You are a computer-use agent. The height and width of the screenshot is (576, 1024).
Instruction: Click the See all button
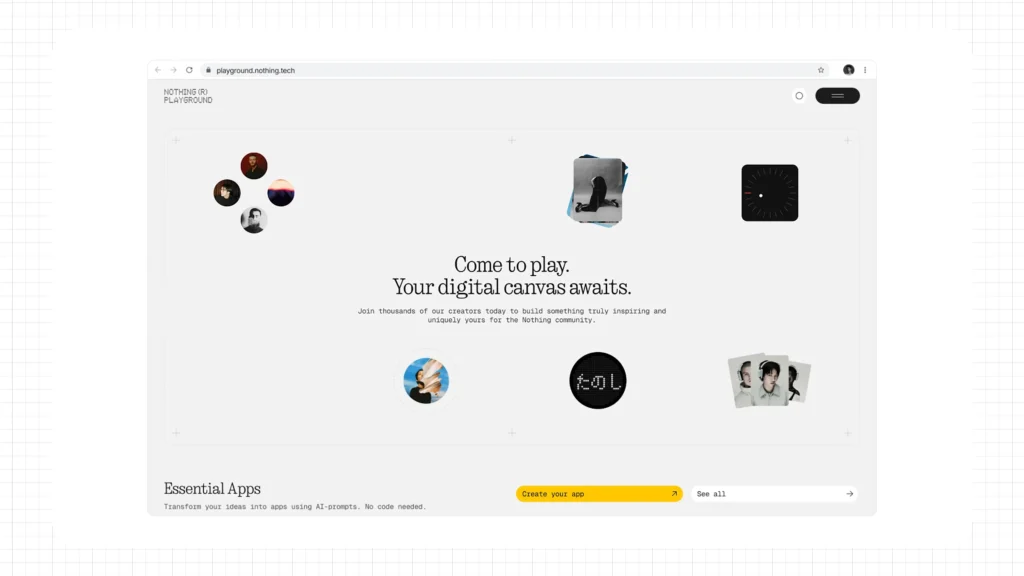(775, 494)
